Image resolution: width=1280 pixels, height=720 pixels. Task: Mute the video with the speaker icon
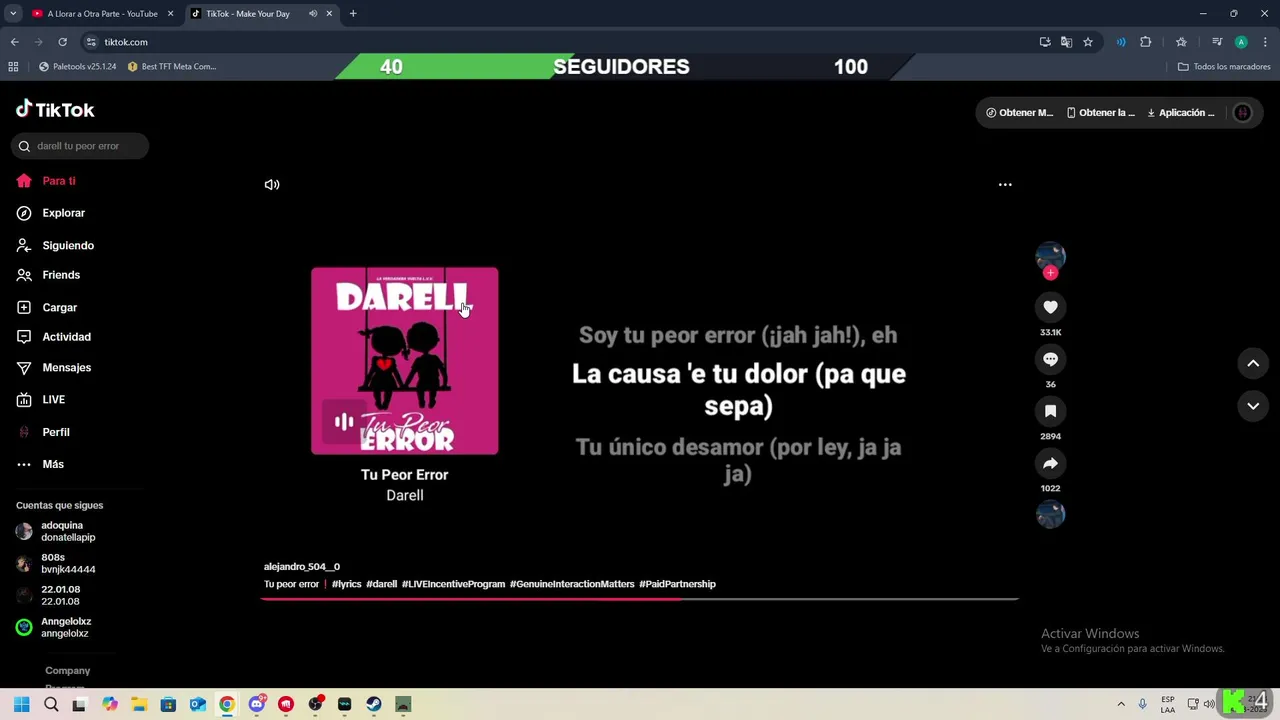(272, 185)
